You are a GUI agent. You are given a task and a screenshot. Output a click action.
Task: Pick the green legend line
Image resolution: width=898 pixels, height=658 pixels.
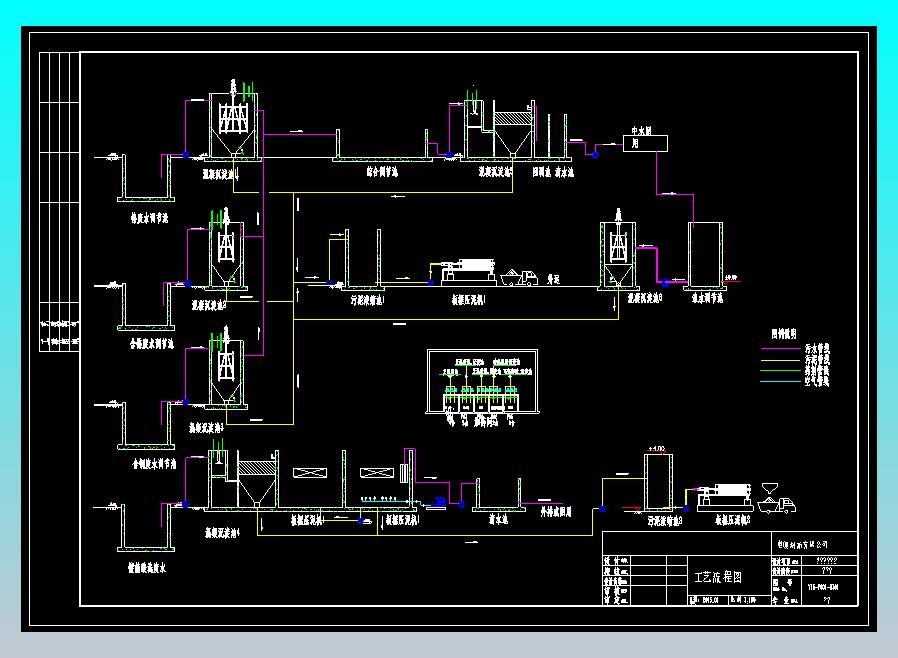pyautogui.click(x=781, y=371)
